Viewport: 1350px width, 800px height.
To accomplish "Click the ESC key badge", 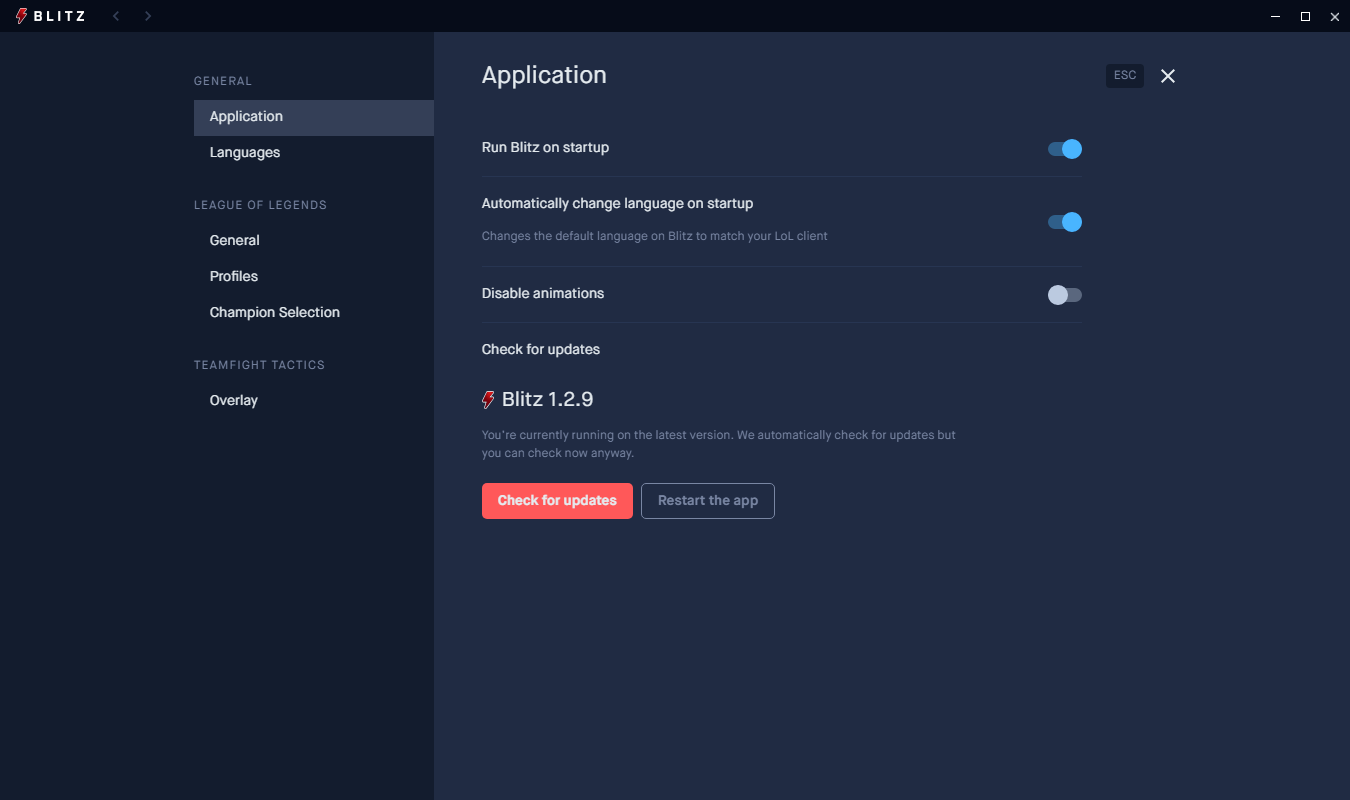I will (1125, 76).
